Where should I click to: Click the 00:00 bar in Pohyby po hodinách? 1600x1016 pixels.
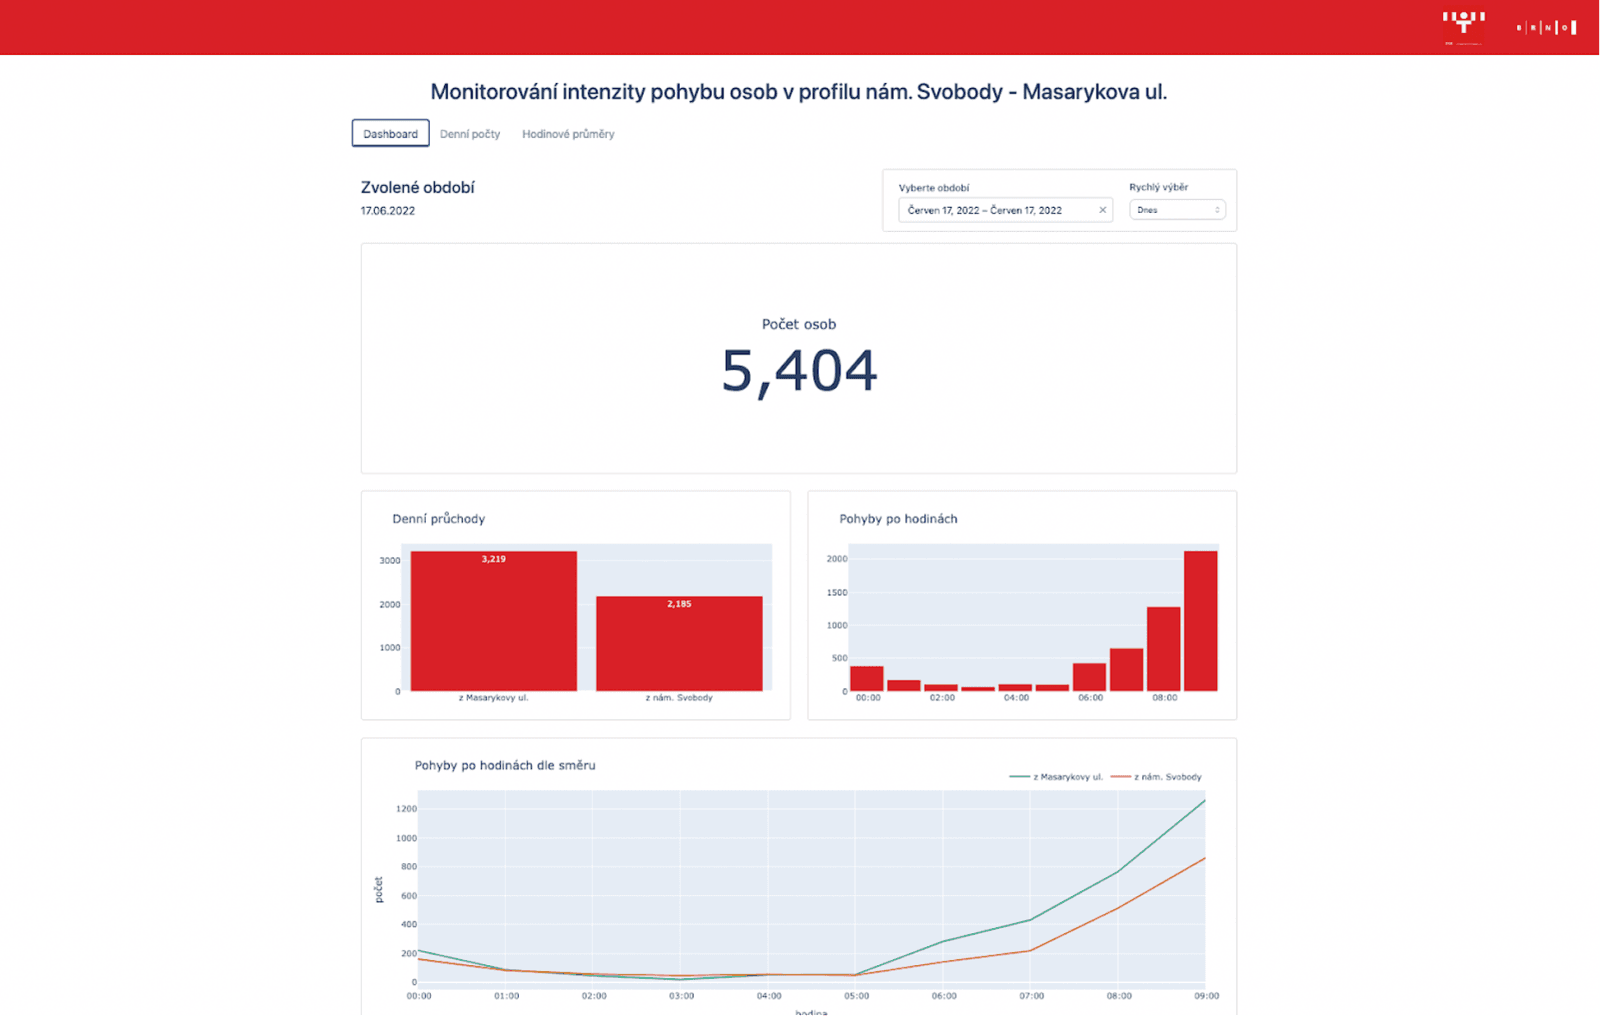click(x=867, y=678)
